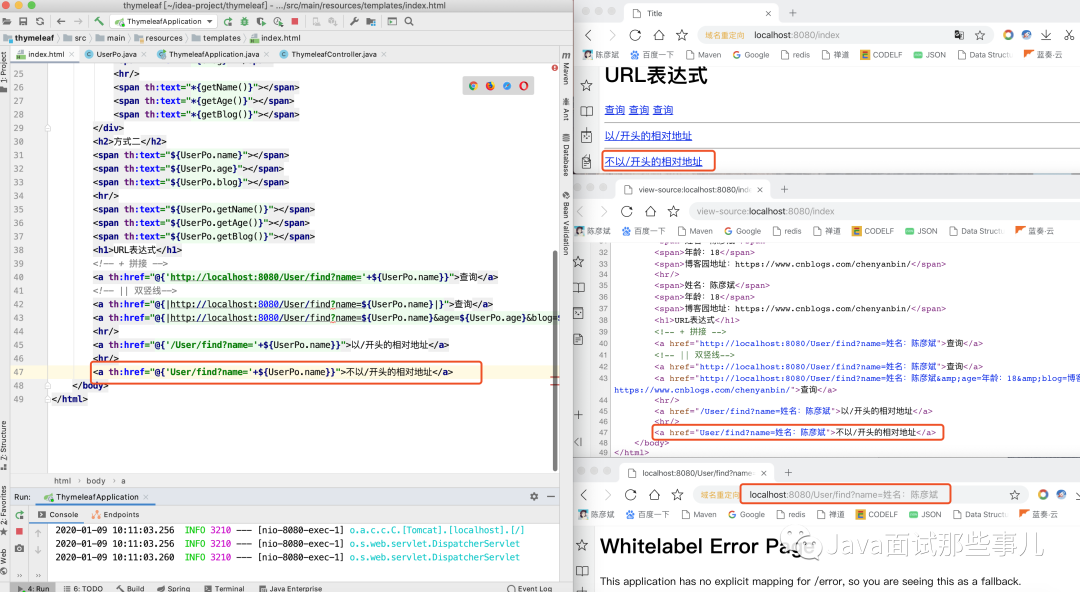Open the Console tab in Run panel
1080x592 pixels.
point(59,514)
